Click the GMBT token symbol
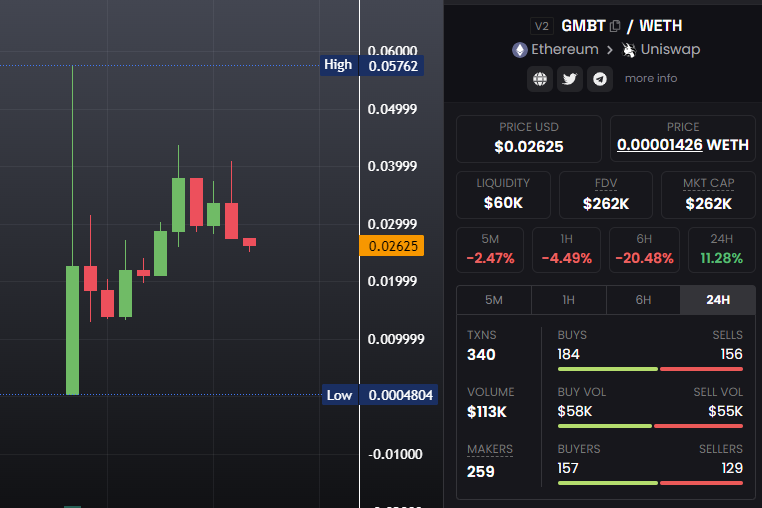The width and height of the screenshot is (762, 508). point(583,26)
